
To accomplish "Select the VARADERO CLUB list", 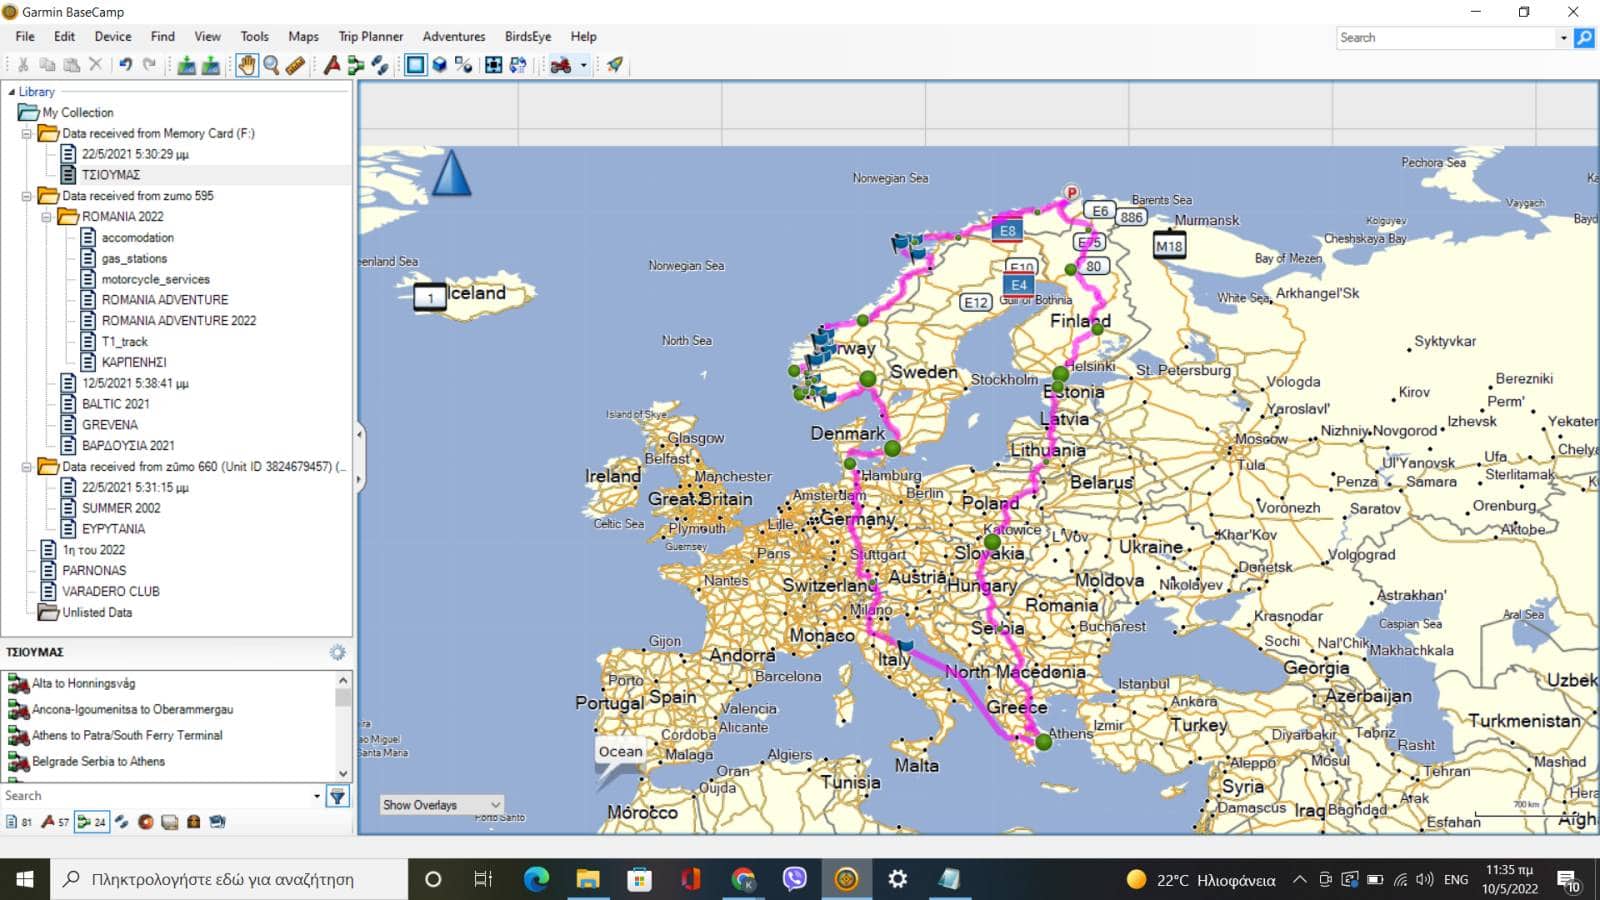I will [x=110, y=592].
